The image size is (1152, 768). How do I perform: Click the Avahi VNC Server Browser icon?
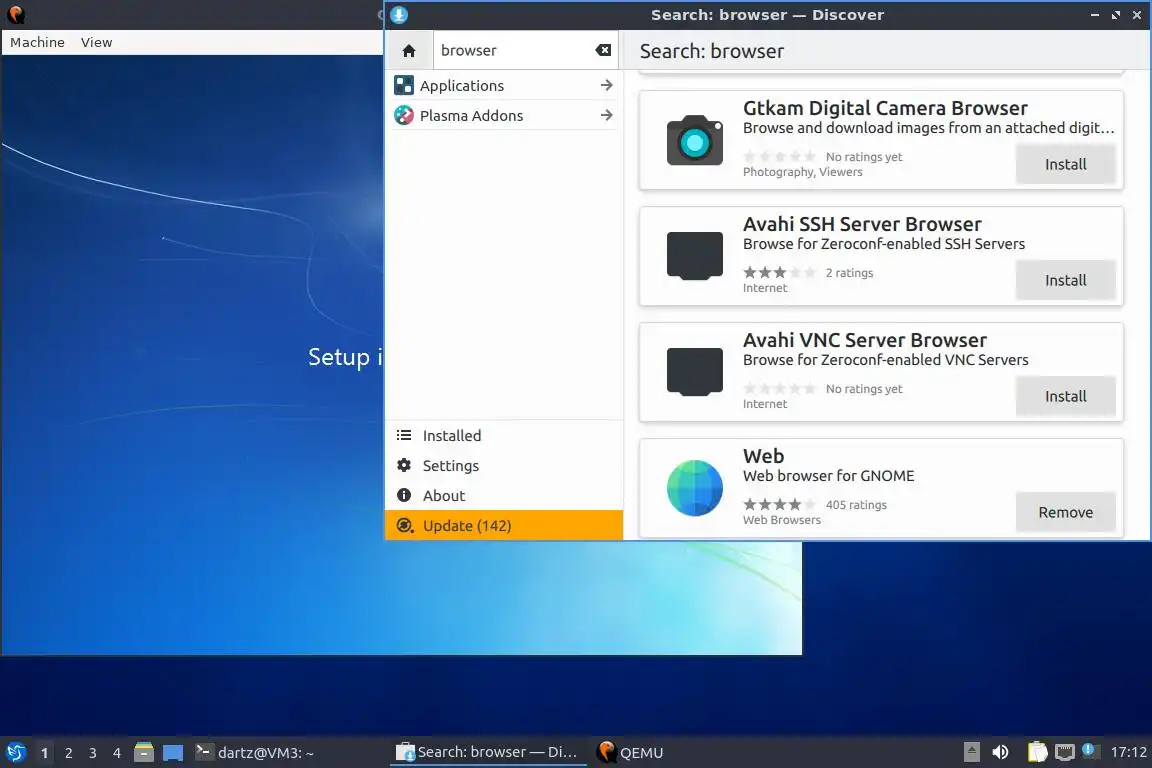pos(695,372)
